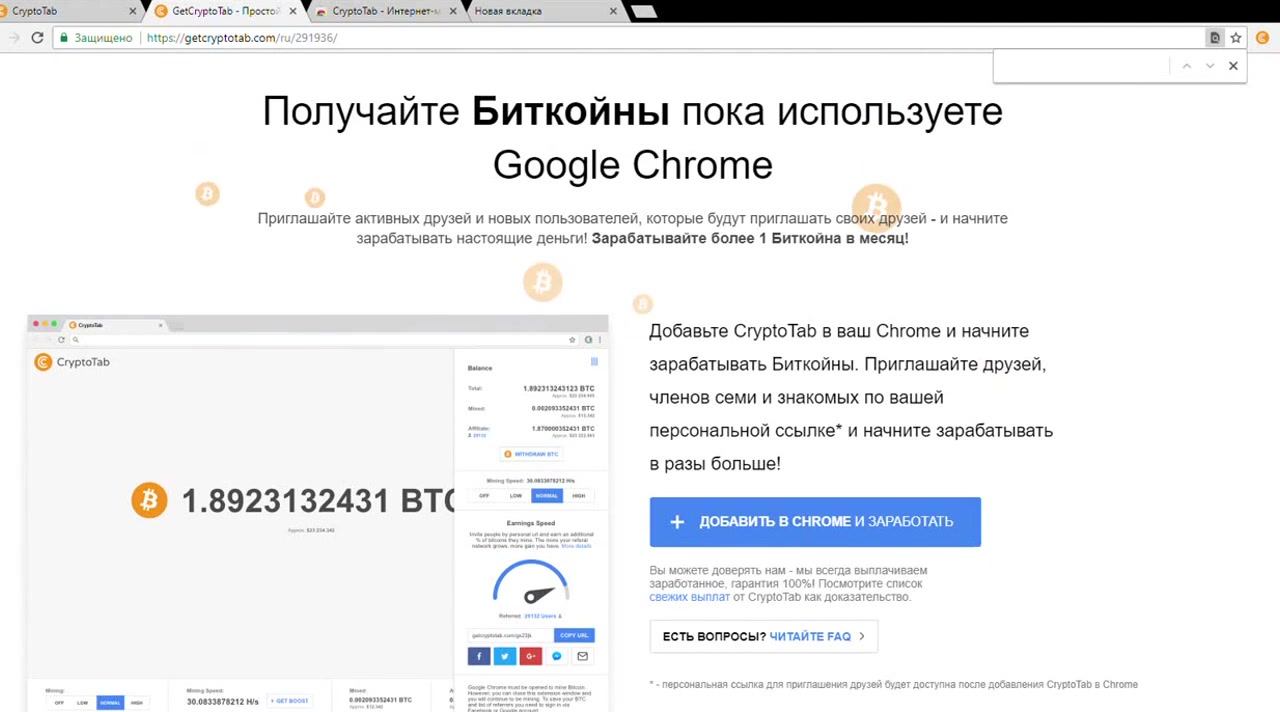1280x712 pixels.
Task: Click the page icon left of bookmark star
Action: [x=1215, y=38]
